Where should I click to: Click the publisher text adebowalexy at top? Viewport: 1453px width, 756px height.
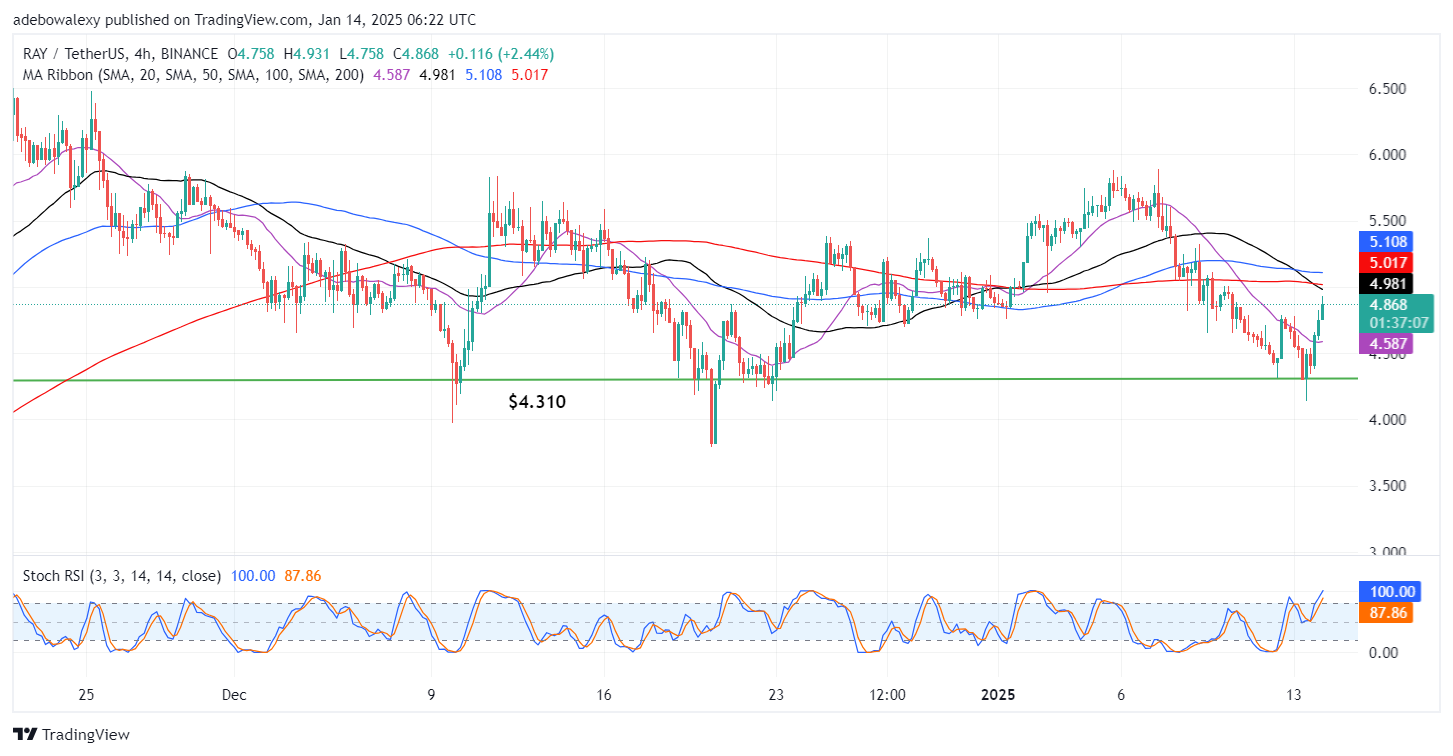pyautogui.click(x=58, y=20)
